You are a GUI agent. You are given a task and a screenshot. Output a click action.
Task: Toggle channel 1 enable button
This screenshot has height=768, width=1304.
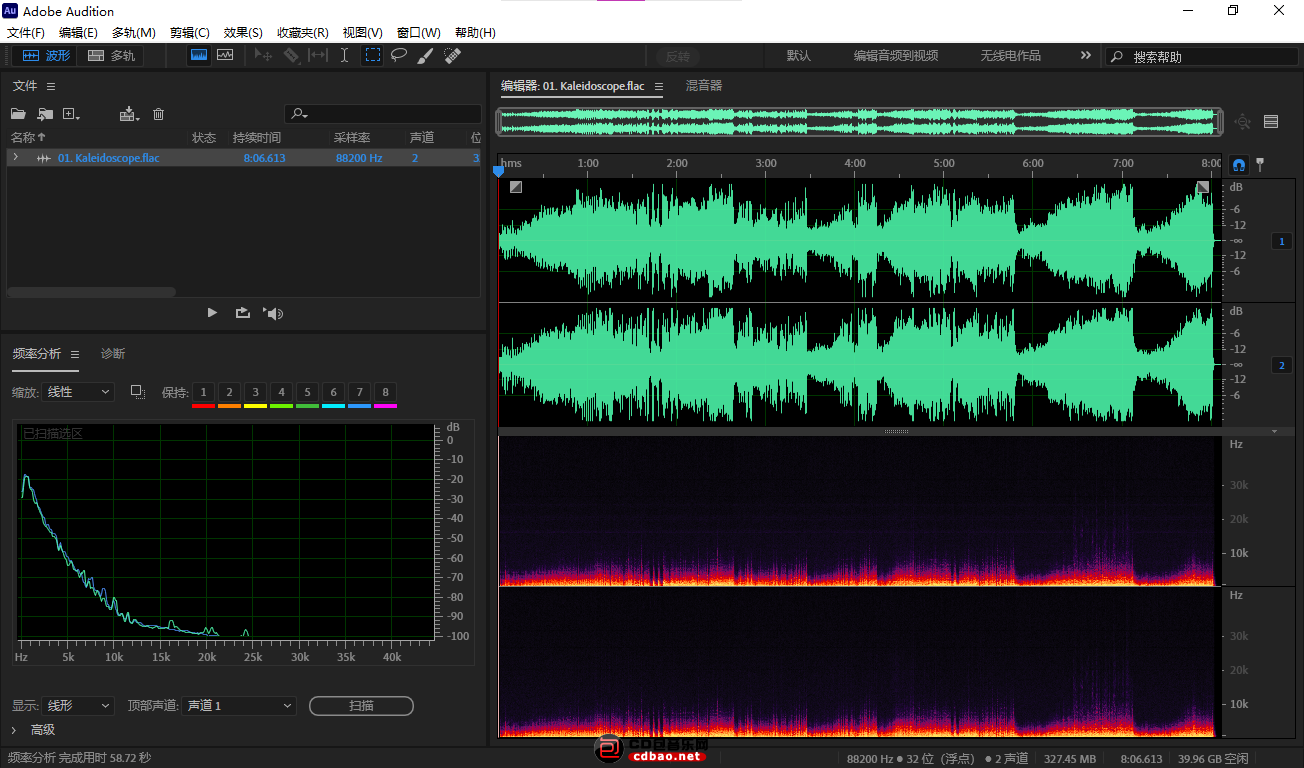[x=1282, y=241]
